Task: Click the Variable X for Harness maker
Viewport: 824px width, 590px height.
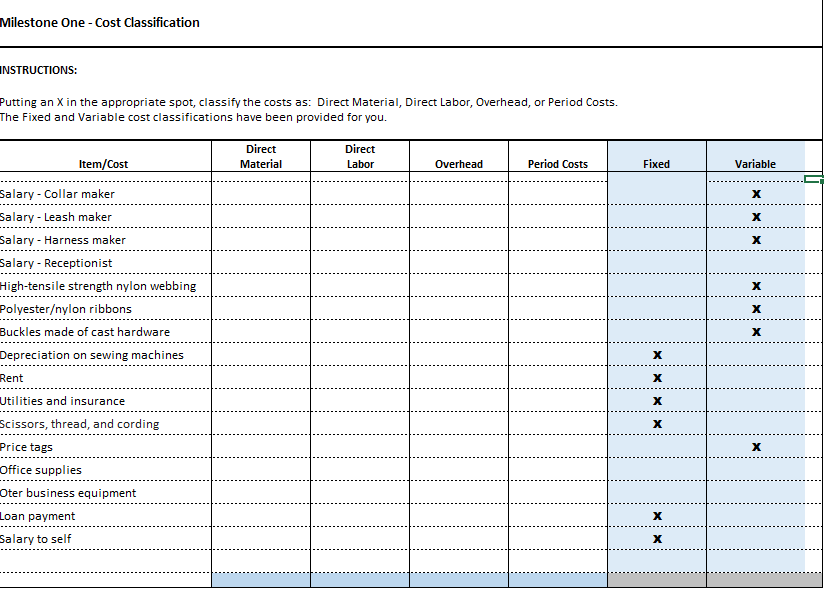Action: (x=756, y=240)
